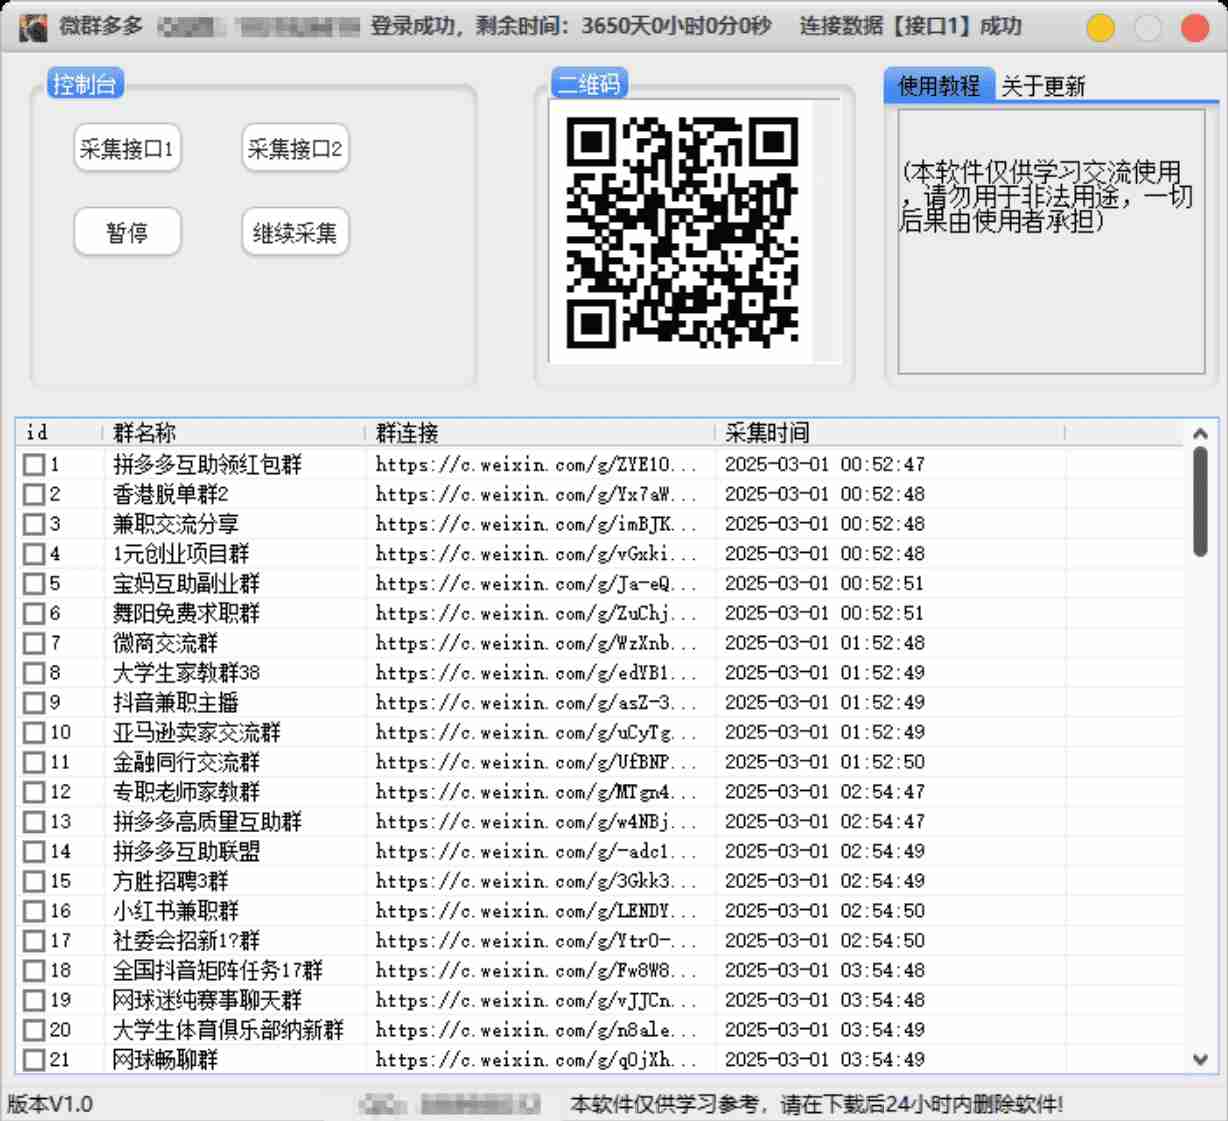Click the link https://c.weixin.com/g/q0jXh...
The height and width of the screenshot is (1121, 1228).
pyautogui.click(x=536, y=1059)
